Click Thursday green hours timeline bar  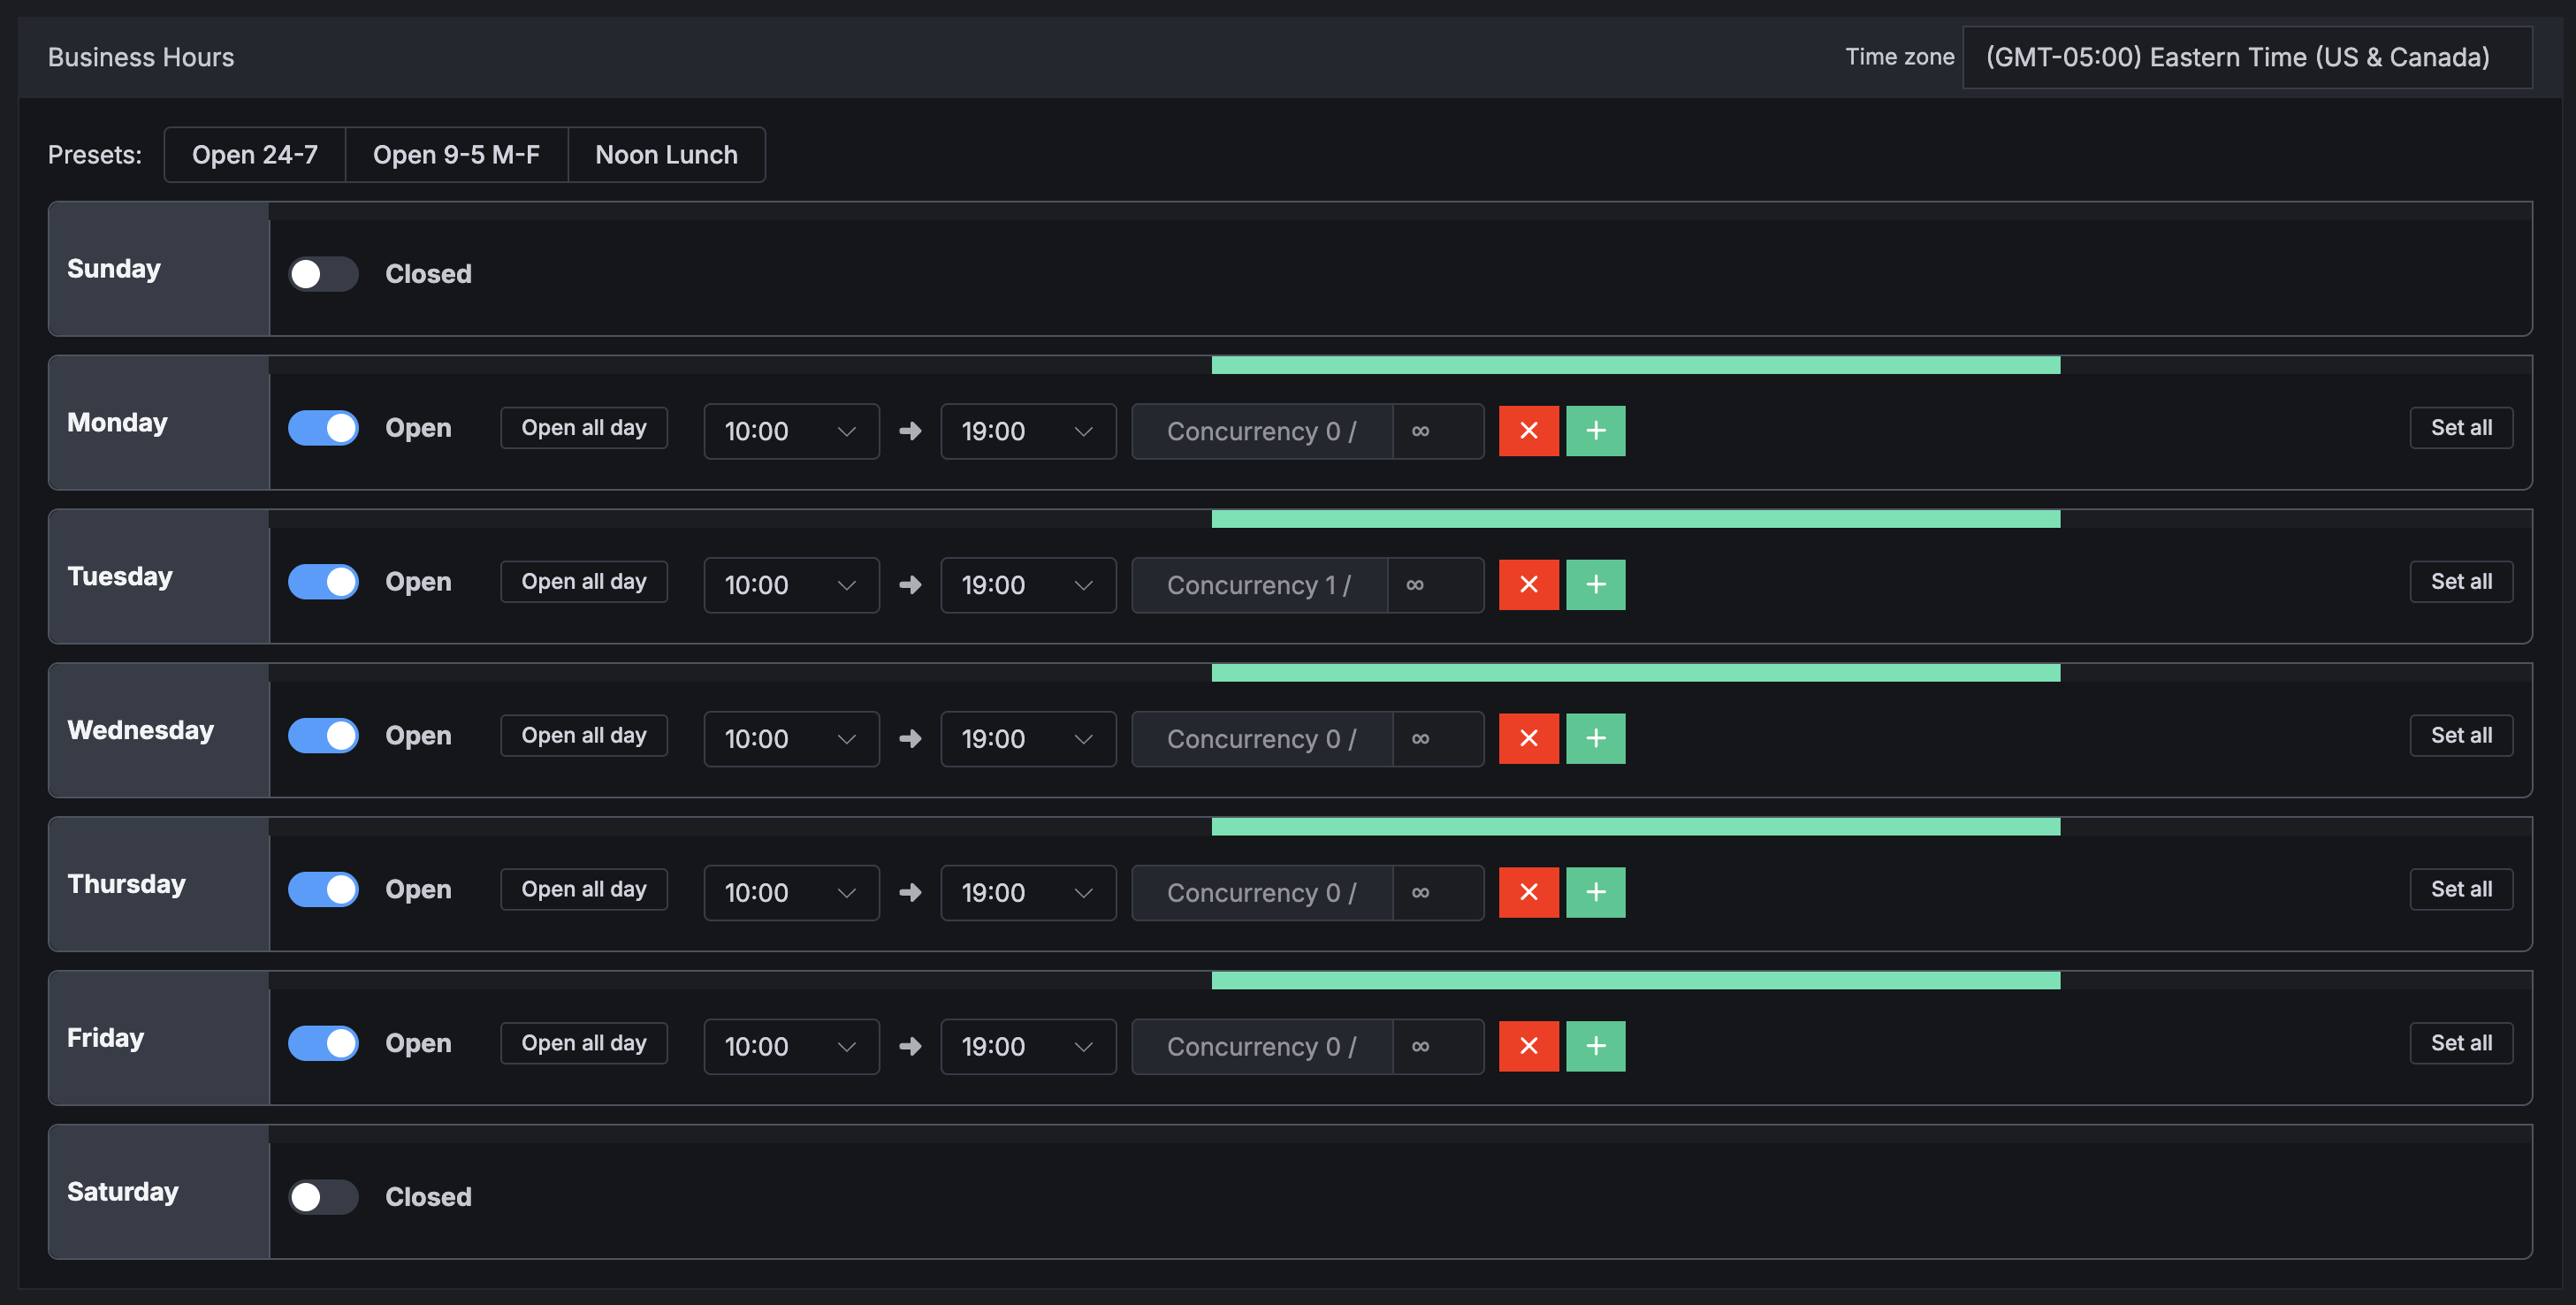point(1636,827)
